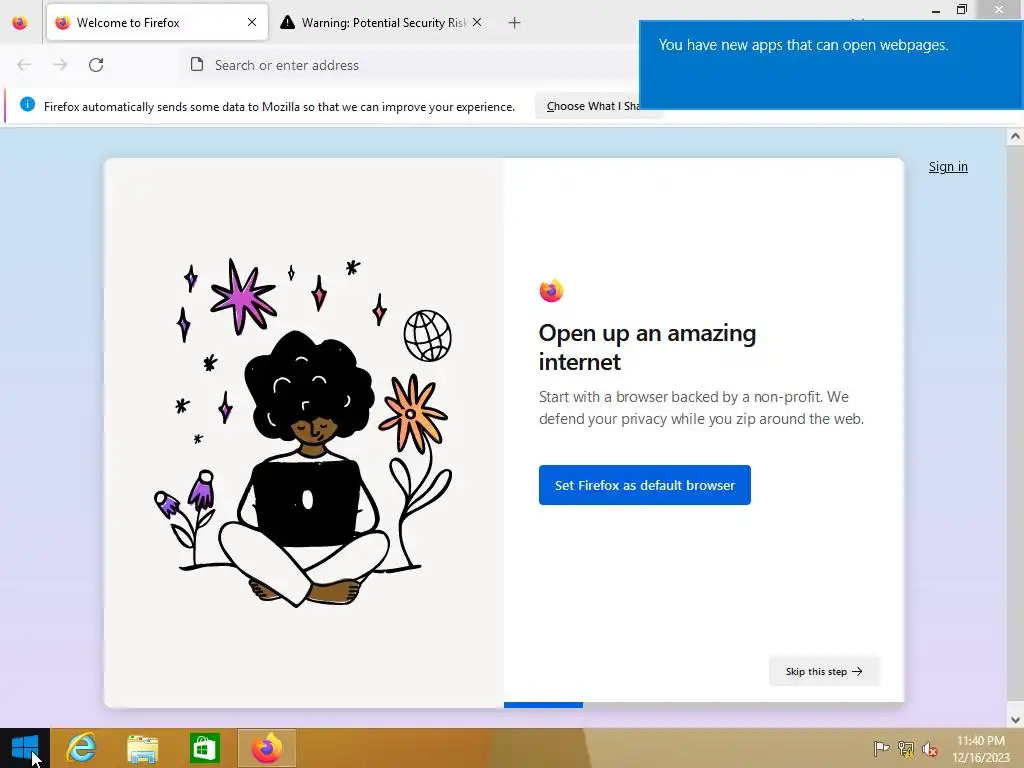
Task: Click the scrollbar down arrow
Action: pyautogui.click(x=1015, y=720)
